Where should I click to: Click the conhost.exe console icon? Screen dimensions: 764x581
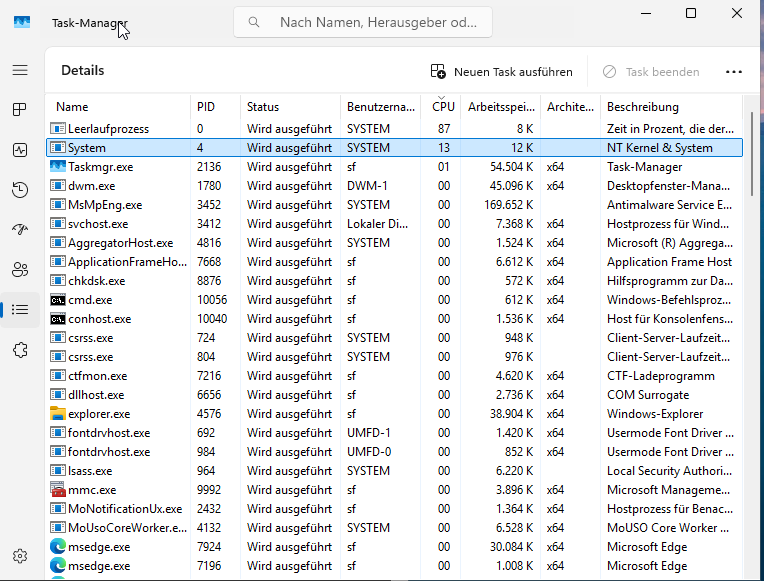pos(58,319)
